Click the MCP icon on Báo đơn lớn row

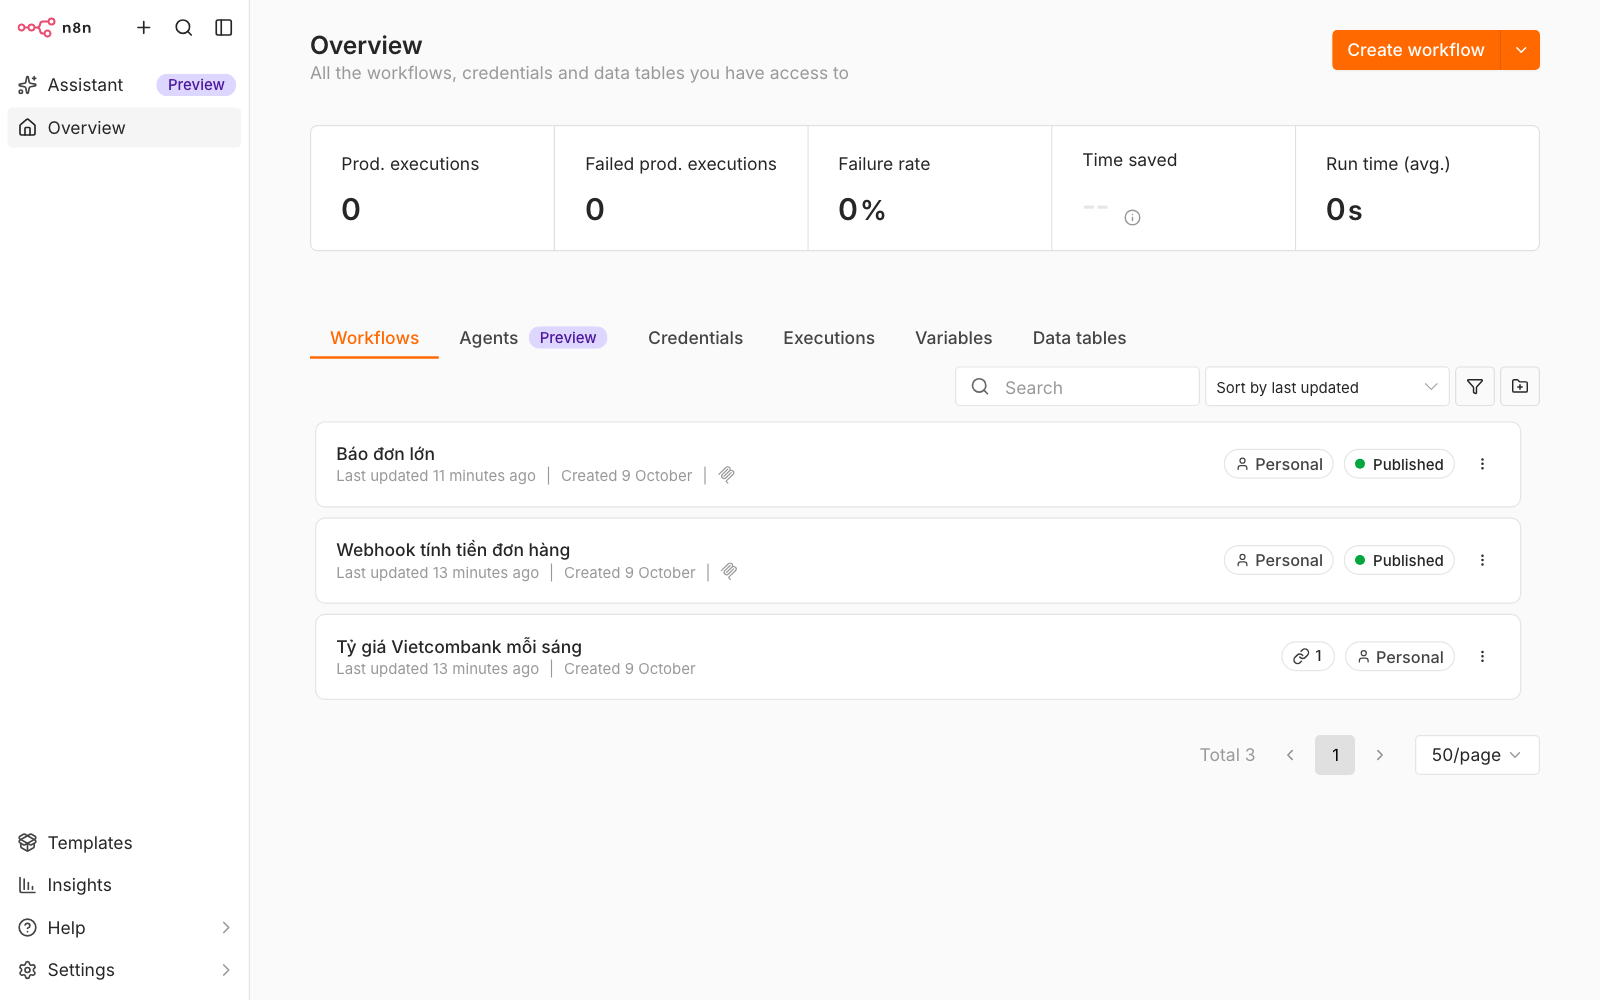click(x=727, y=475)
